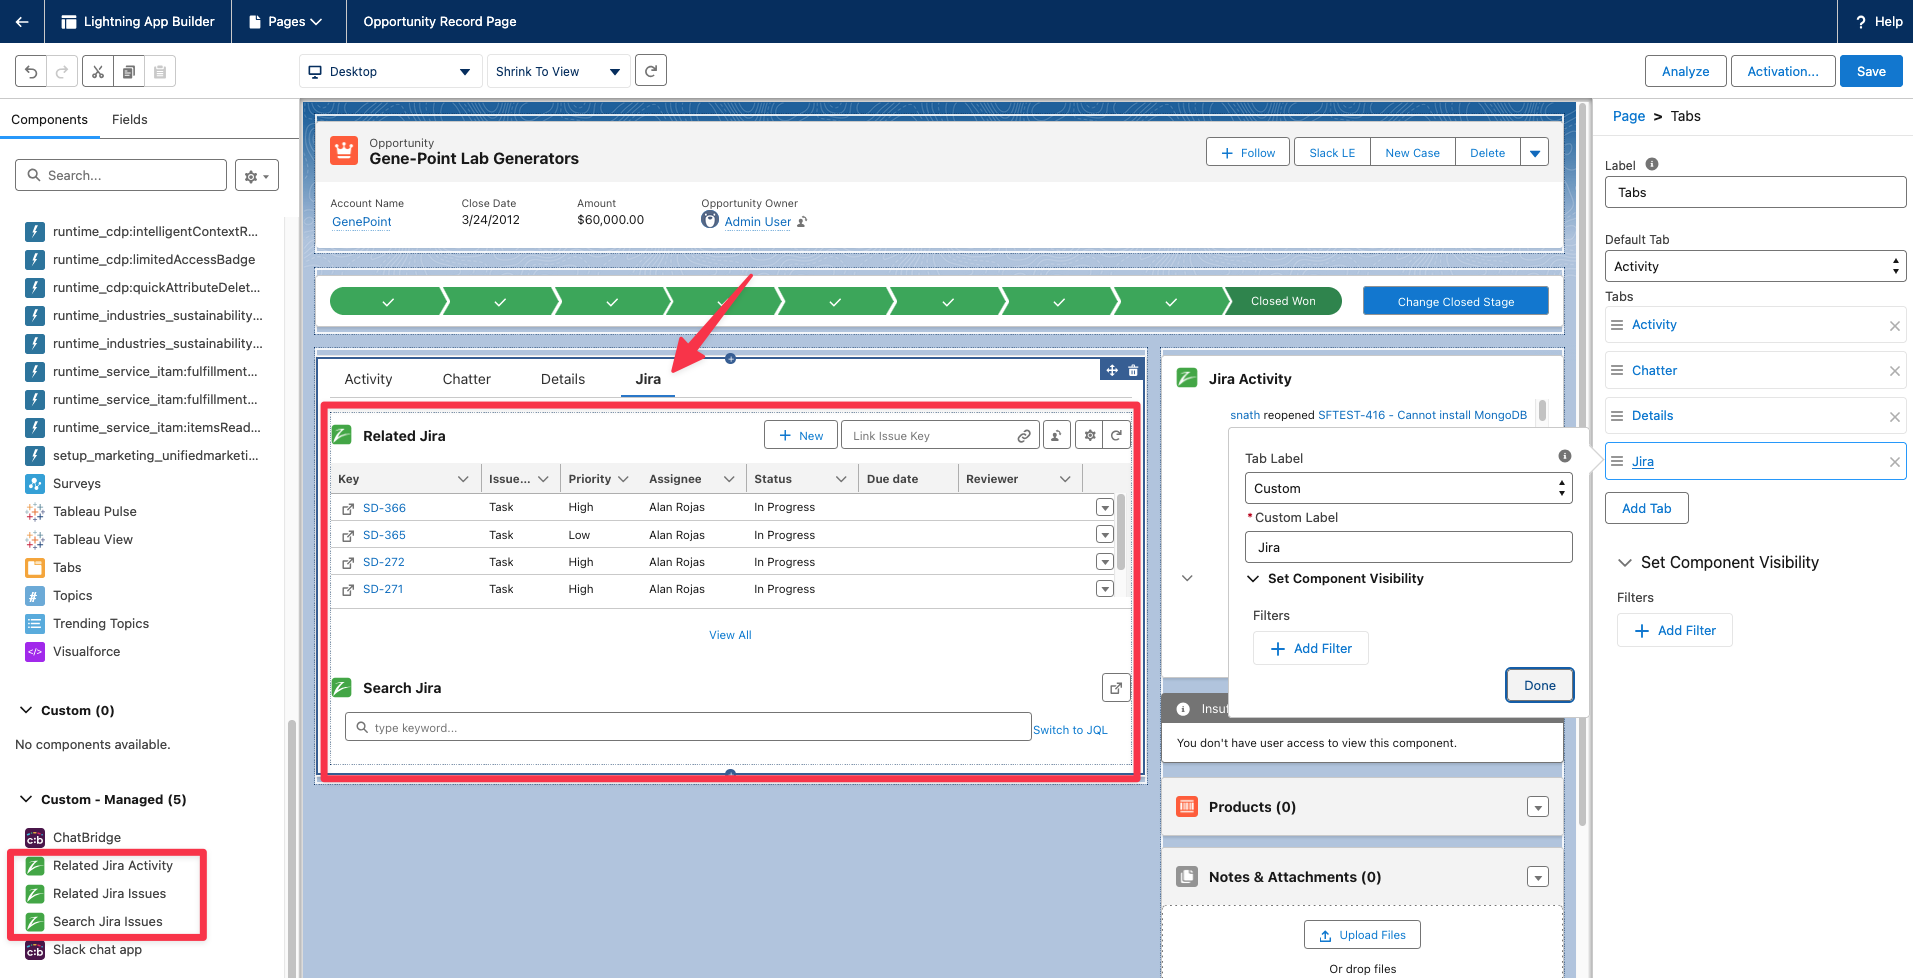Click the Related Jira Activity component icon
This screenshot has width=1913, height=978.
35,866
